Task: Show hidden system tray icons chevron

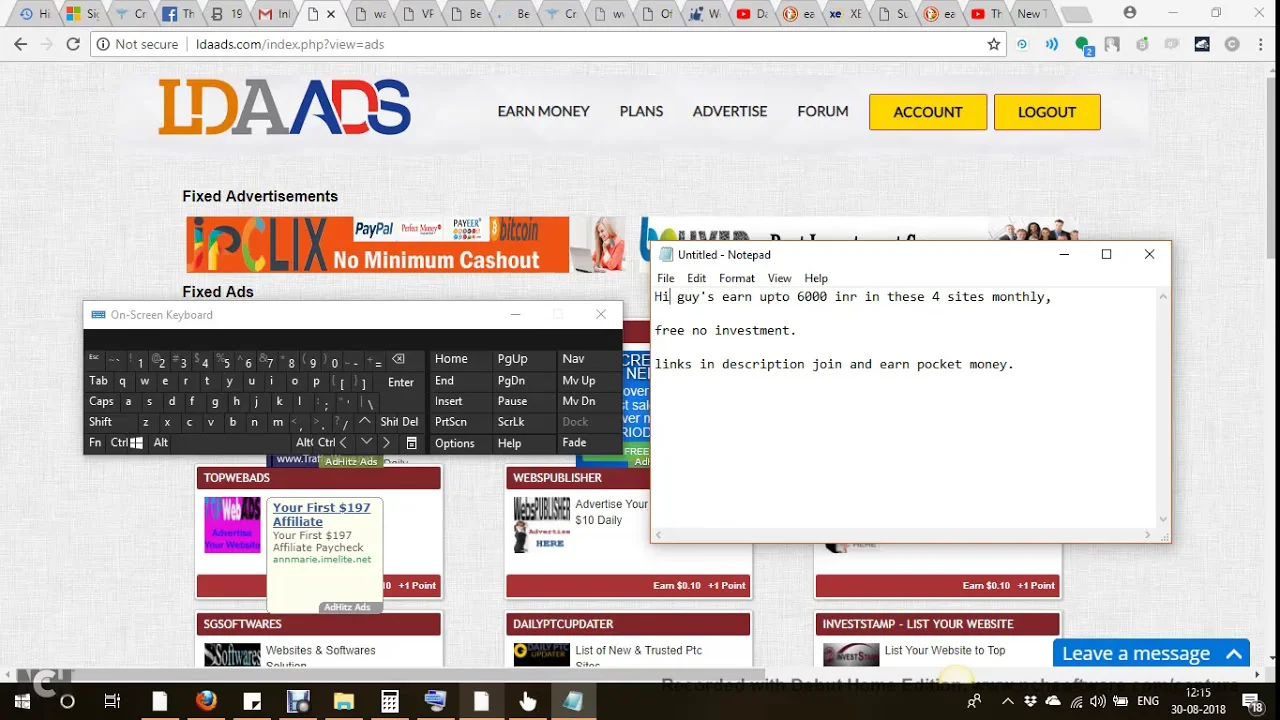Action: tap(1007, 702)
